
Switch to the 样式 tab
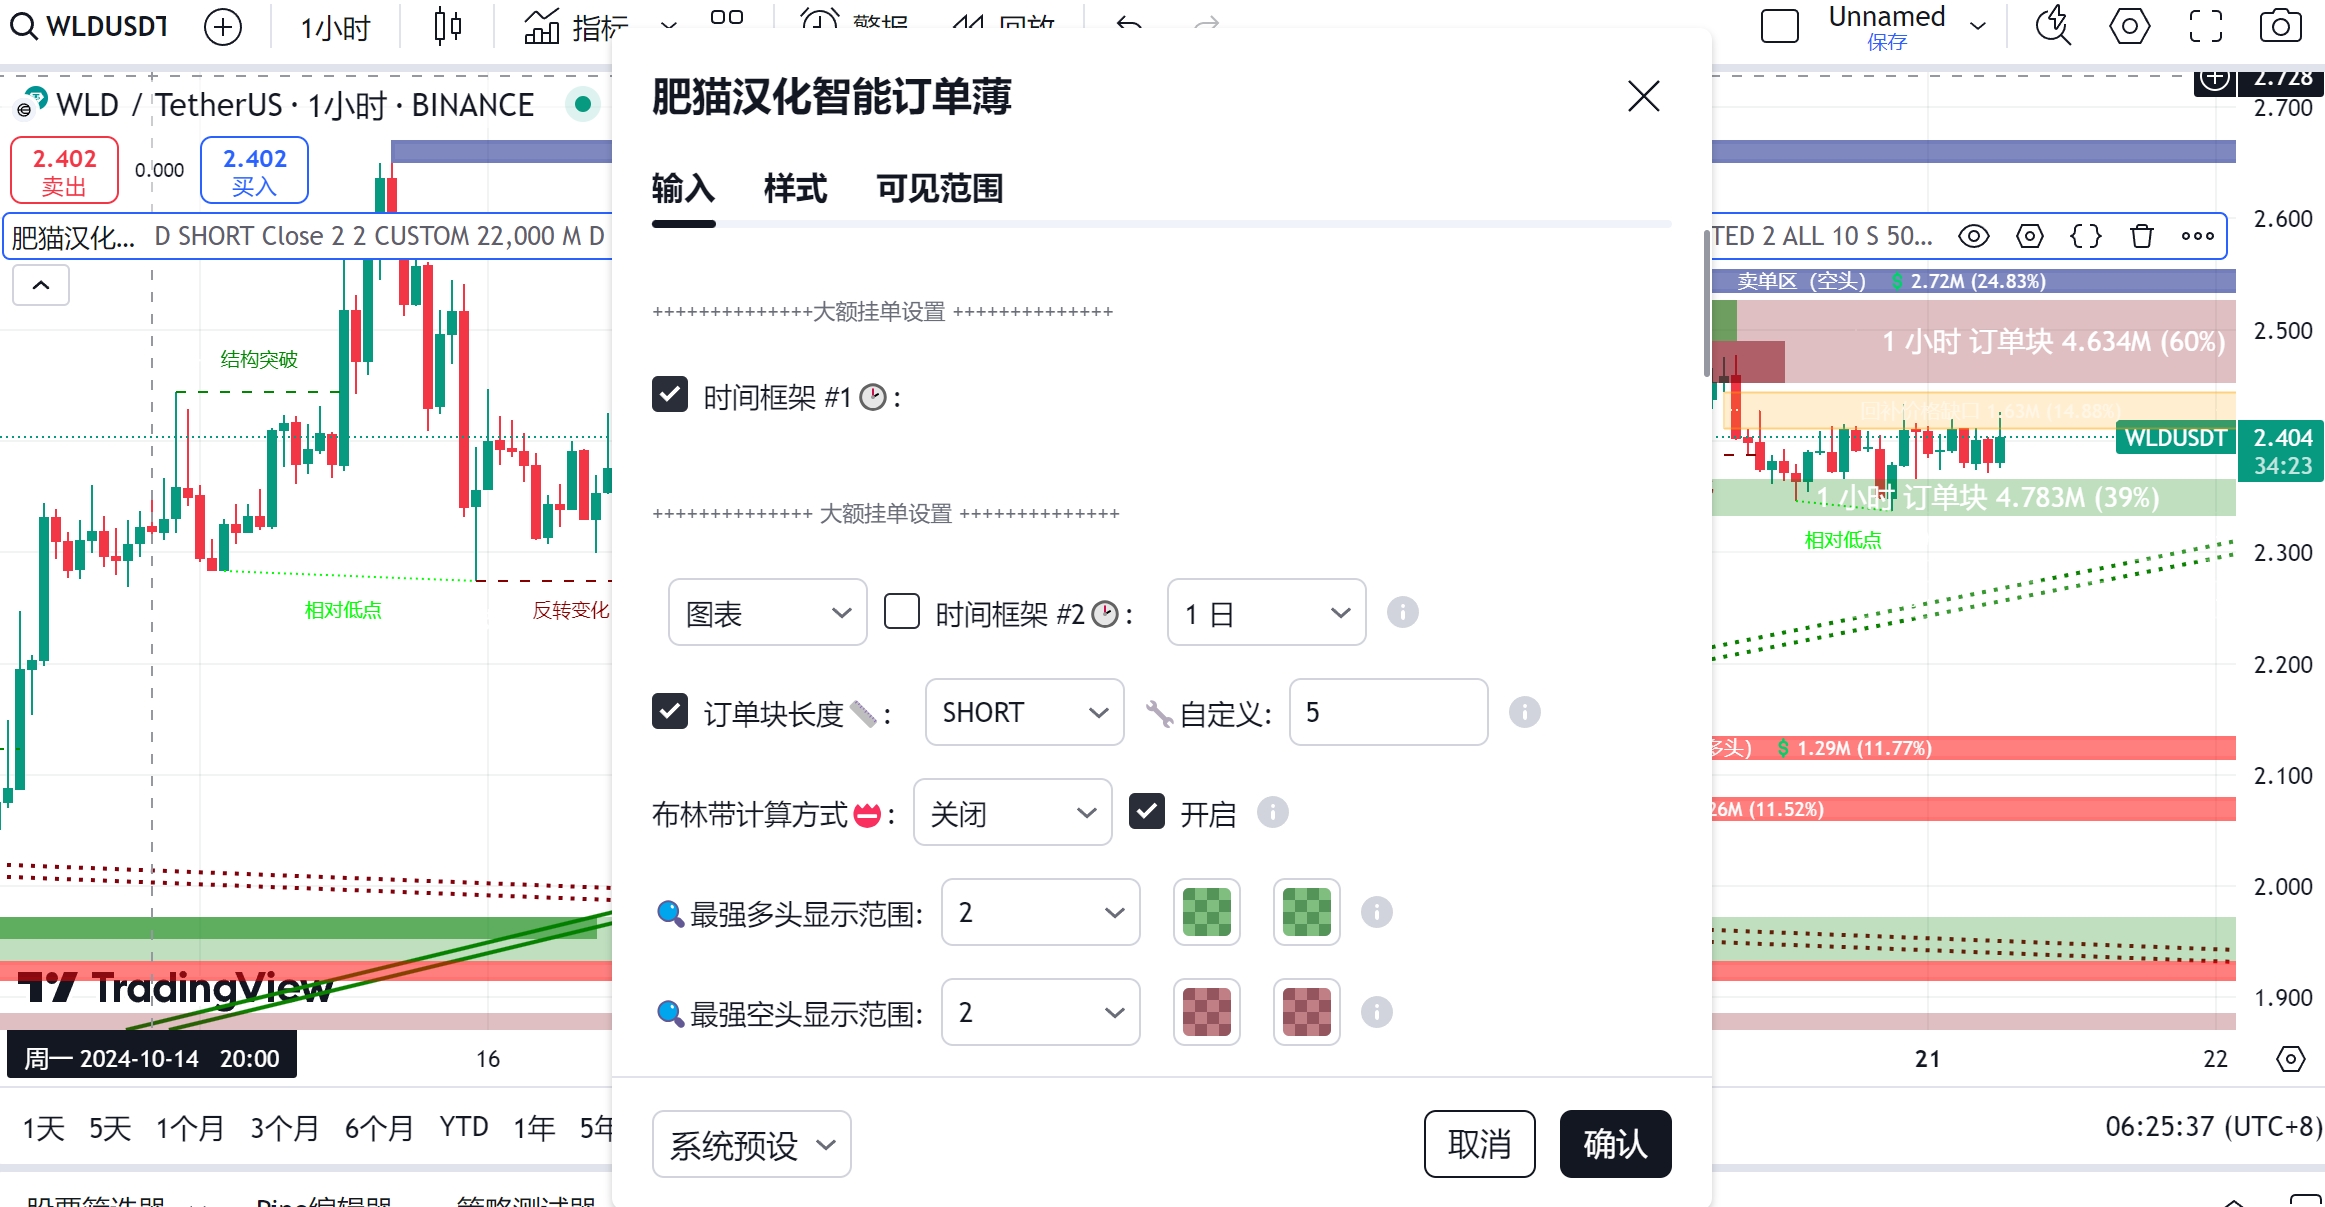coord(796,188)
